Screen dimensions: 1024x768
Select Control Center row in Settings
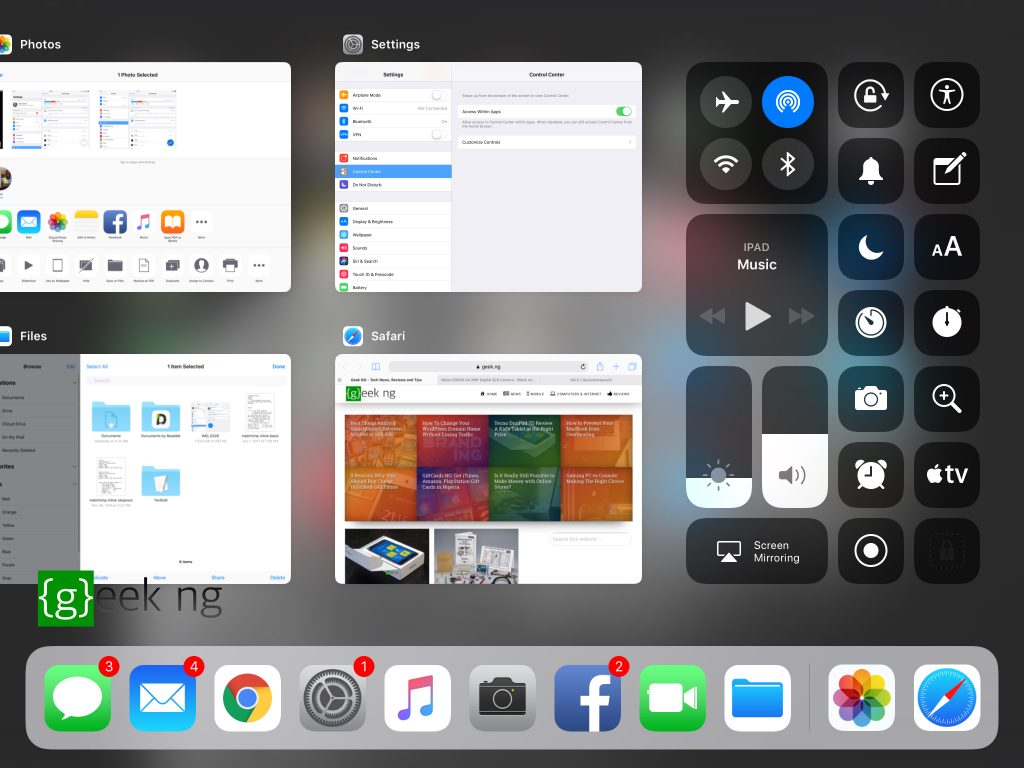pyautogui.click(x=393, y=171)
